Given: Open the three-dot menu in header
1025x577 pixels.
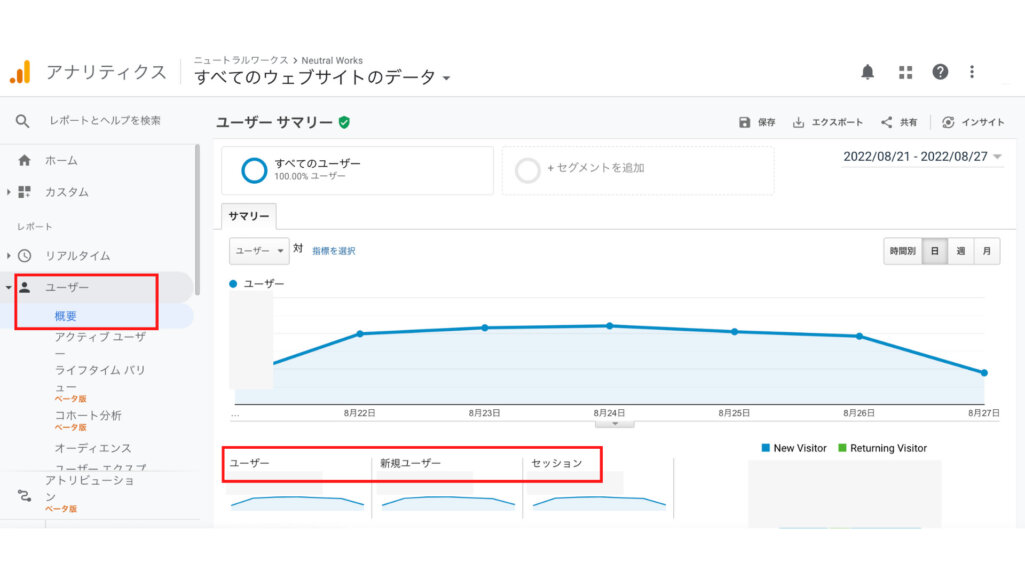Looking at the screenshot, I should [x=971, y=71].
